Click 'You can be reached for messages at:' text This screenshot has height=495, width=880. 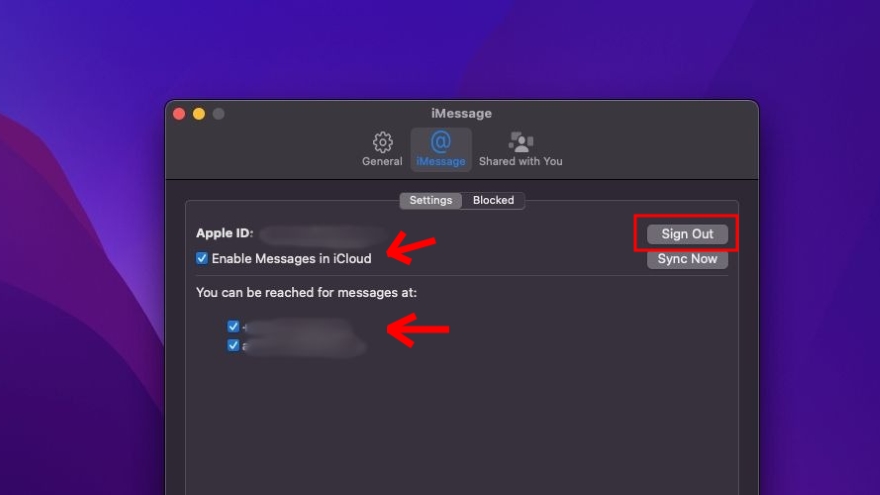[x=306, y=292]
